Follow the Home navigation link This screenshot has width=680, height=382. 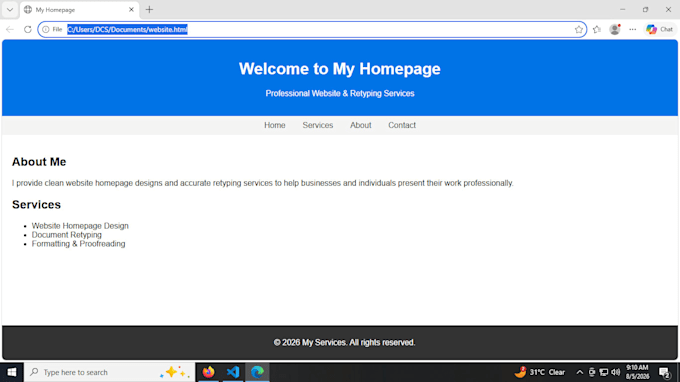click(x=275, y=125)
